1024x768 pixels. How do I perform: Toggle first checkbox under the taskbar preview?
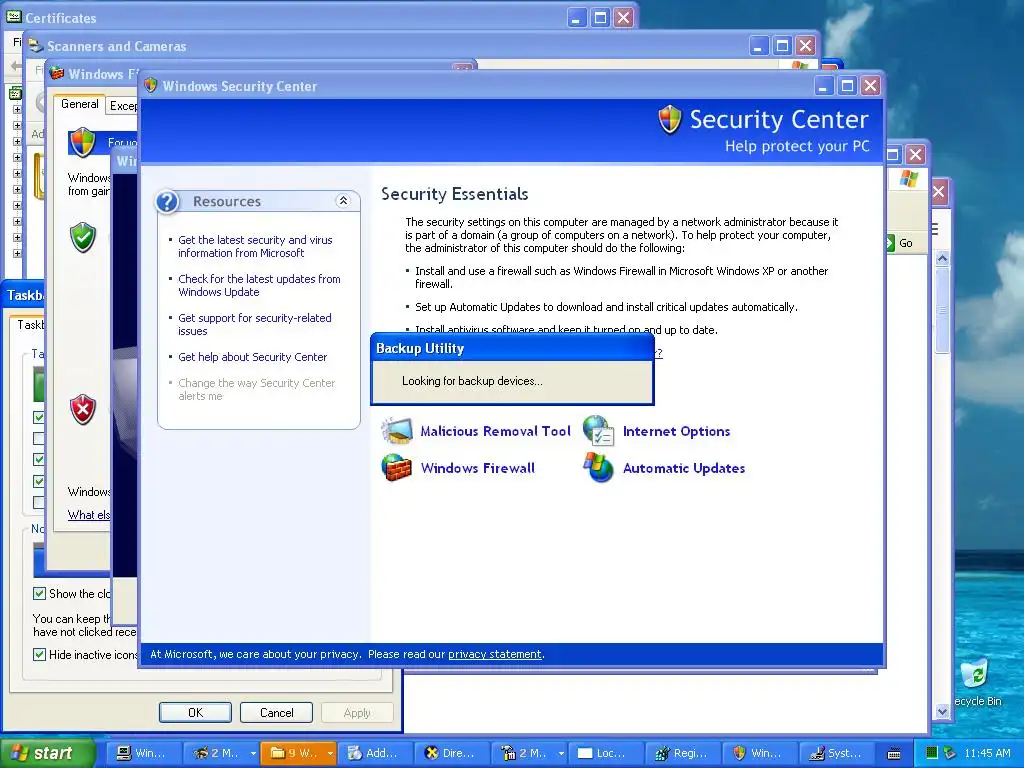point(39,417)
